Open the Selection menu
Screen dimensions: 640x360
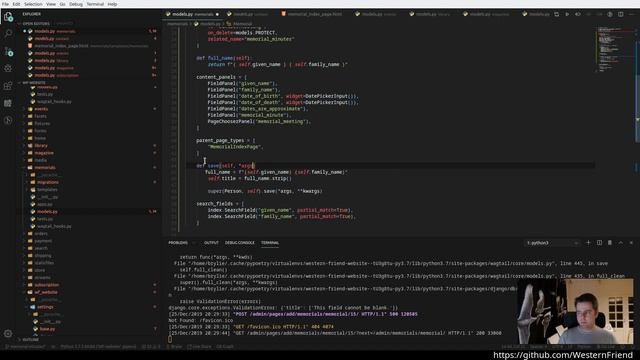33,4
